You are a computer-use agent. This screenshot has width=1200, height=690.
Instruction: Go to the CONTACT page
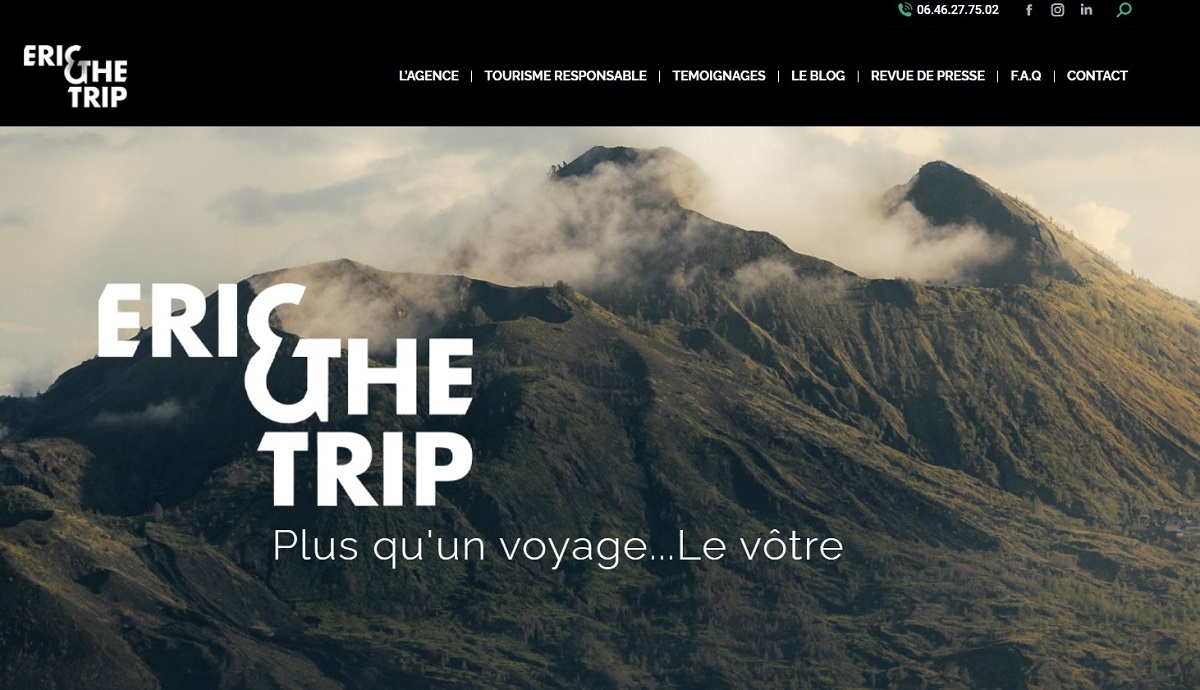[1097, 76]
